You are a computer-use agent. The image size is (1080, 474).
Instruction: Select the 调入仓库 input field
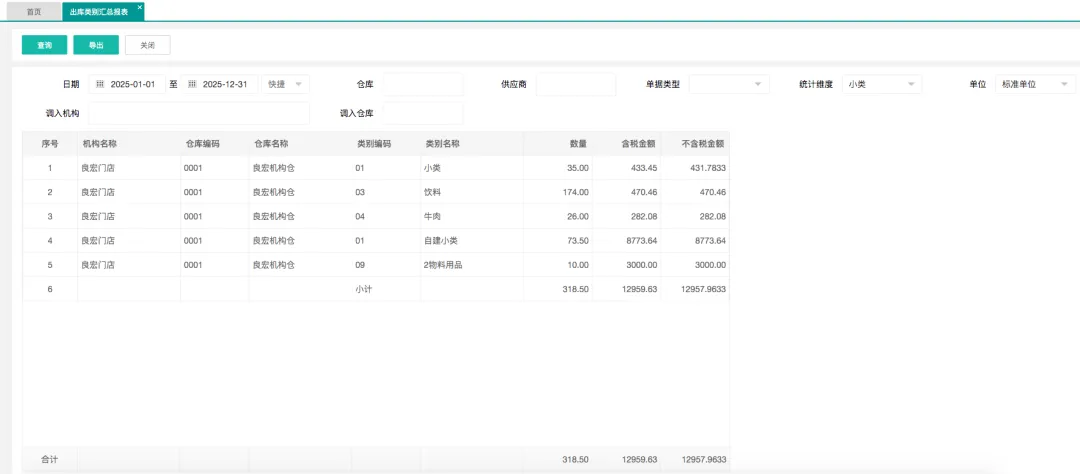coord(422,114)
